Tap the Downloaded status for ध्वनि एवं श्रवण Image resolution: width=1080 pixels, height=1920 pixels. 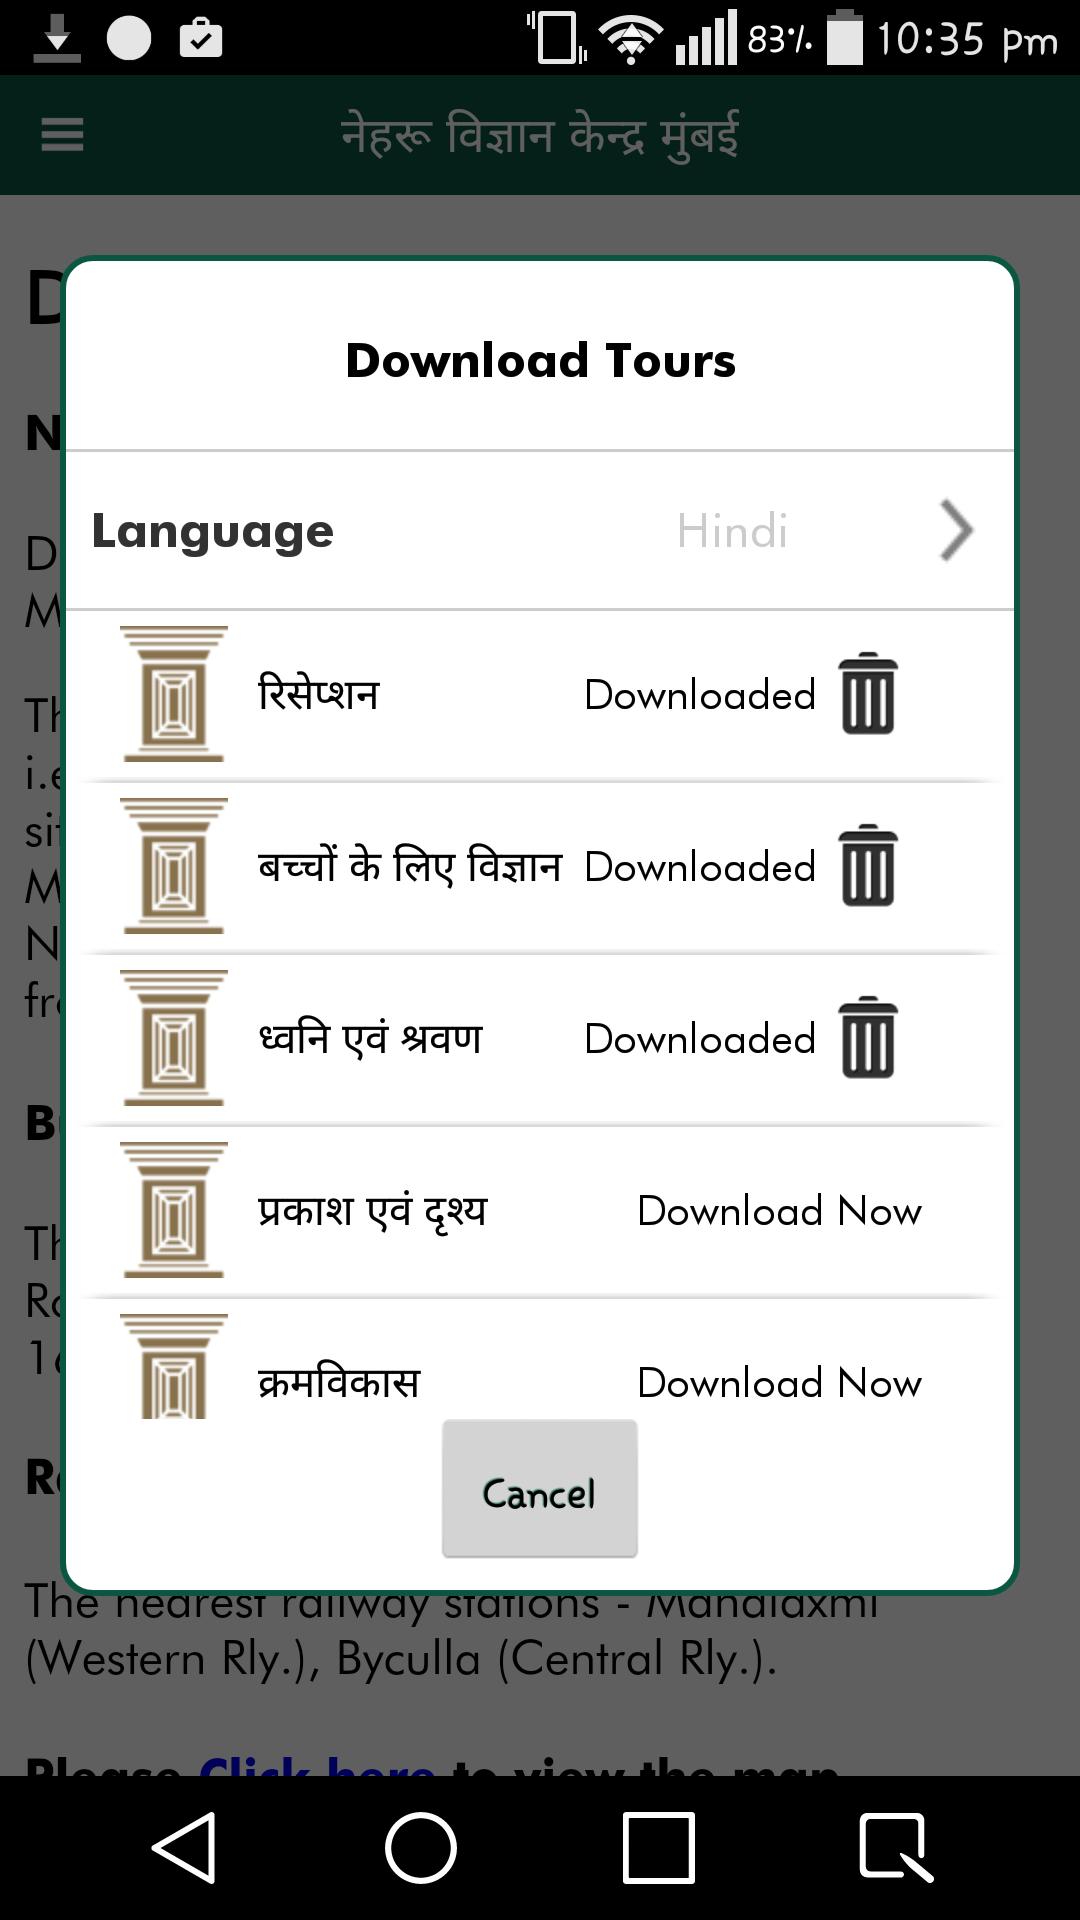click(700, 1039)
